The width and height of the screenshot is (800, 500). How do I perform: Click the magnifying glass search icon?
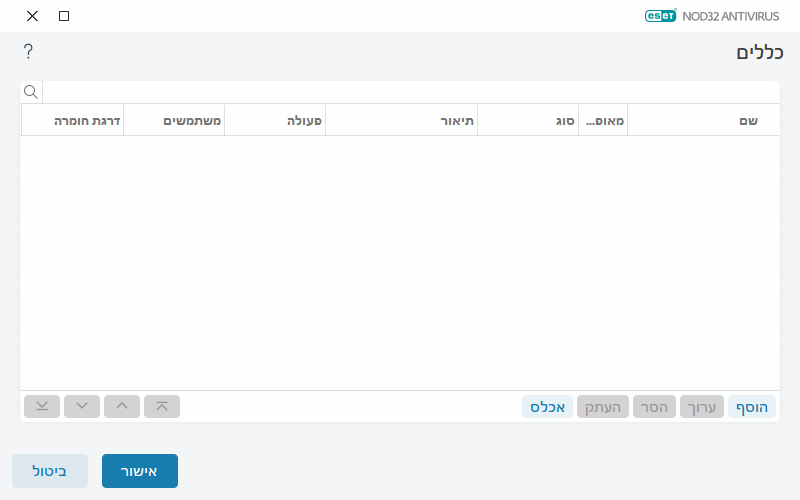tap(31, 92)
